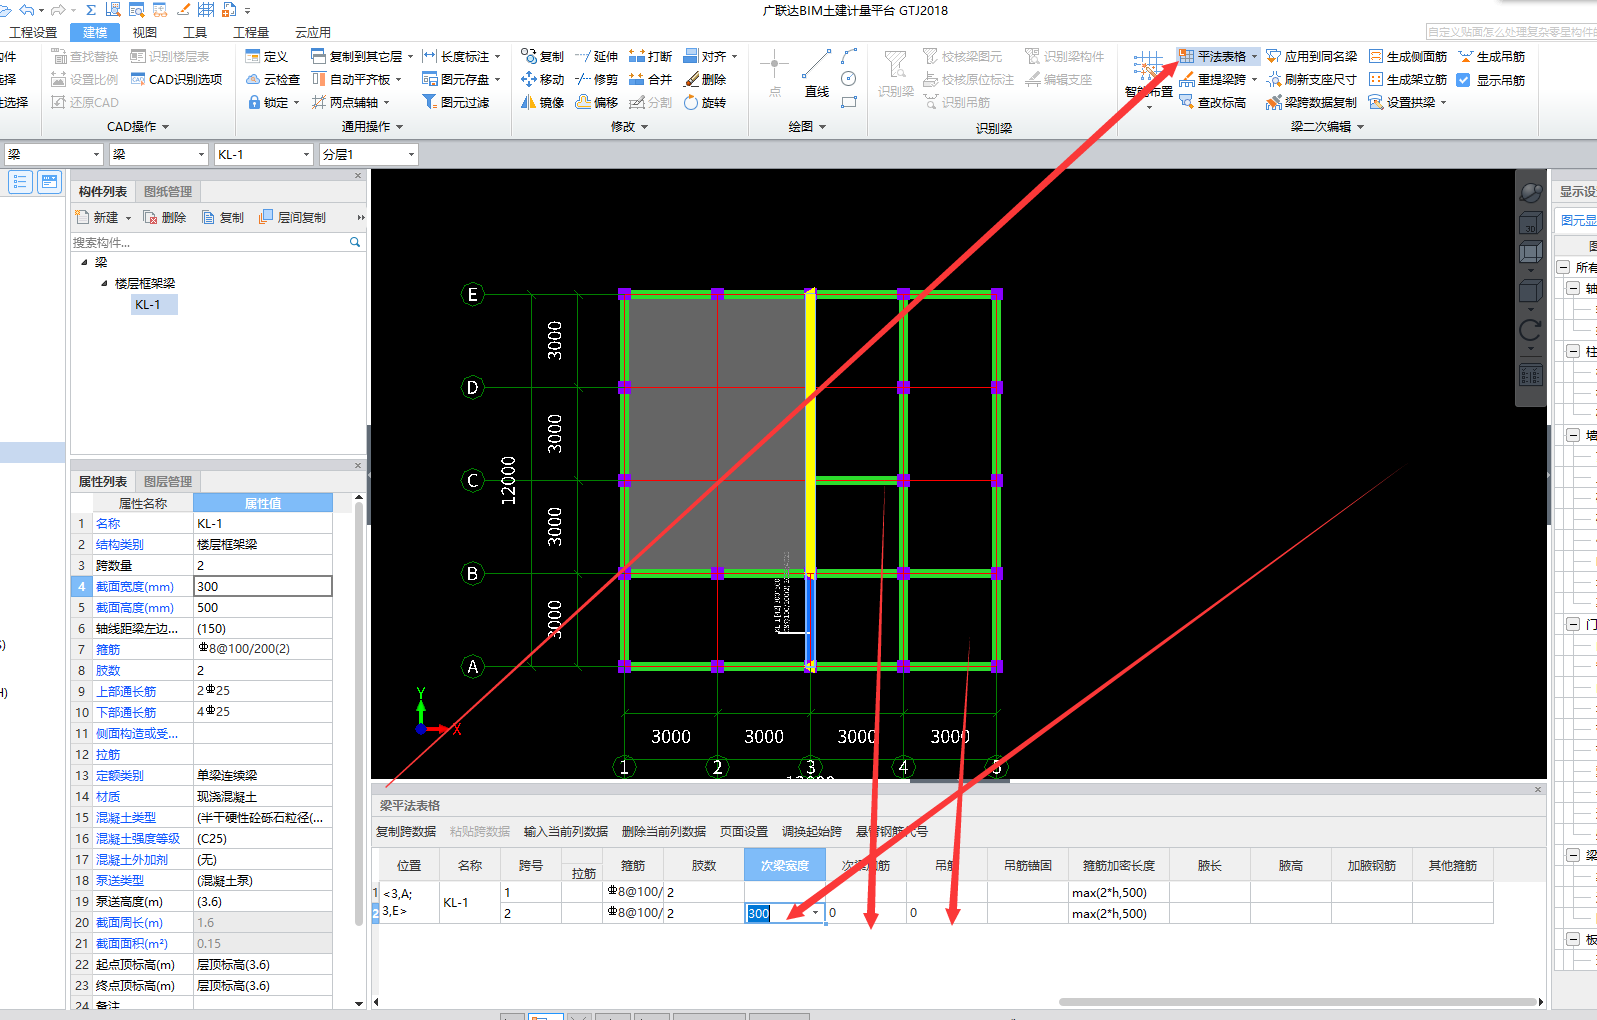
Task: Click the component search input box
Action: pyautogui.click(x=209, y=242)
